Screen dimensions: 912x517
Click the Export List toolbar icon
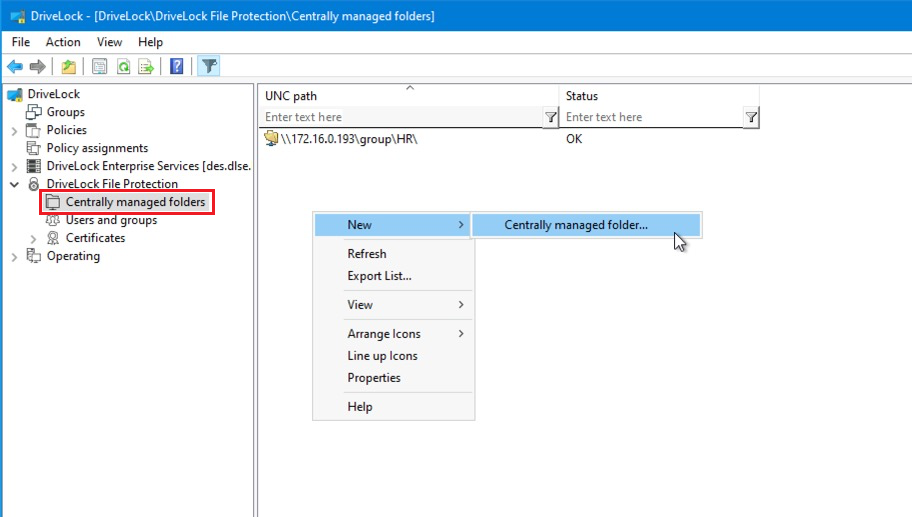[146, 67]
